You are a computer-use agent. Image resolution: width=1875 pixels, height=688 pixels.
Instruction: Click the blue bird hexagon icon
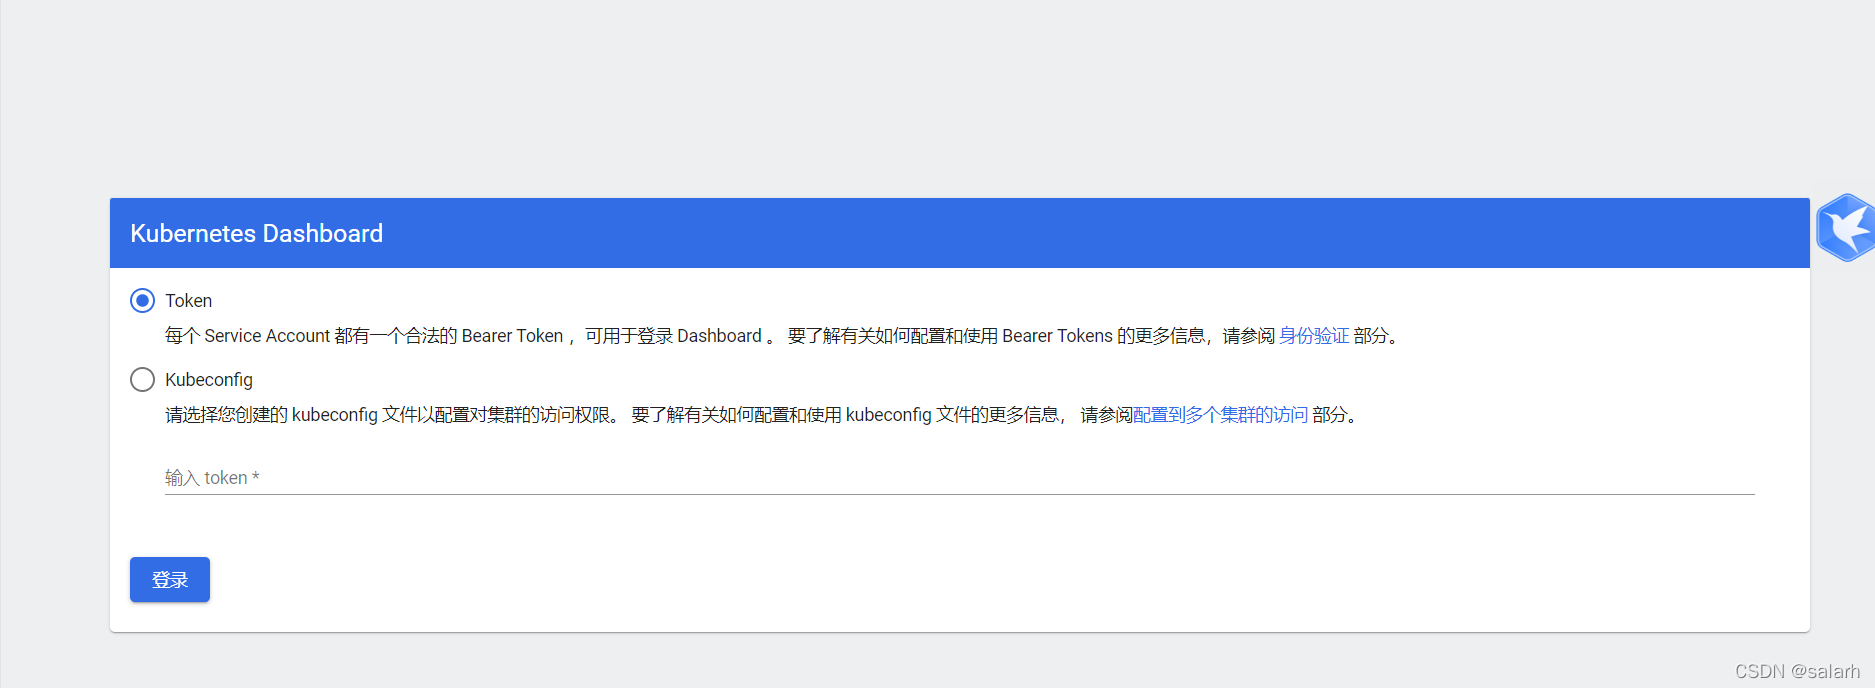pyautogui.click(x=1845, y=228)
